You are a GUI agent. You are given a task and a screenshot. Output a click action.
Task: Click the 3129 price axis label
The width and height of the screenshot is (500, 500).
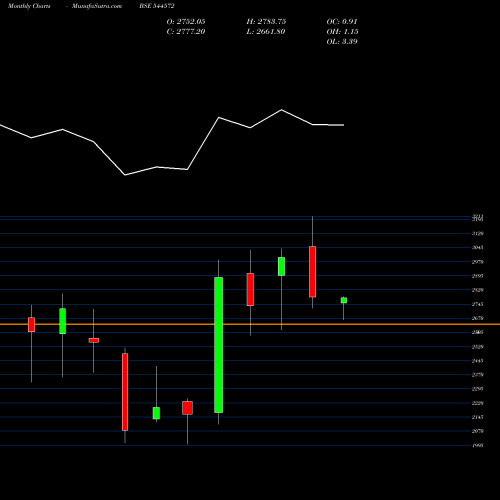point(477,233)
